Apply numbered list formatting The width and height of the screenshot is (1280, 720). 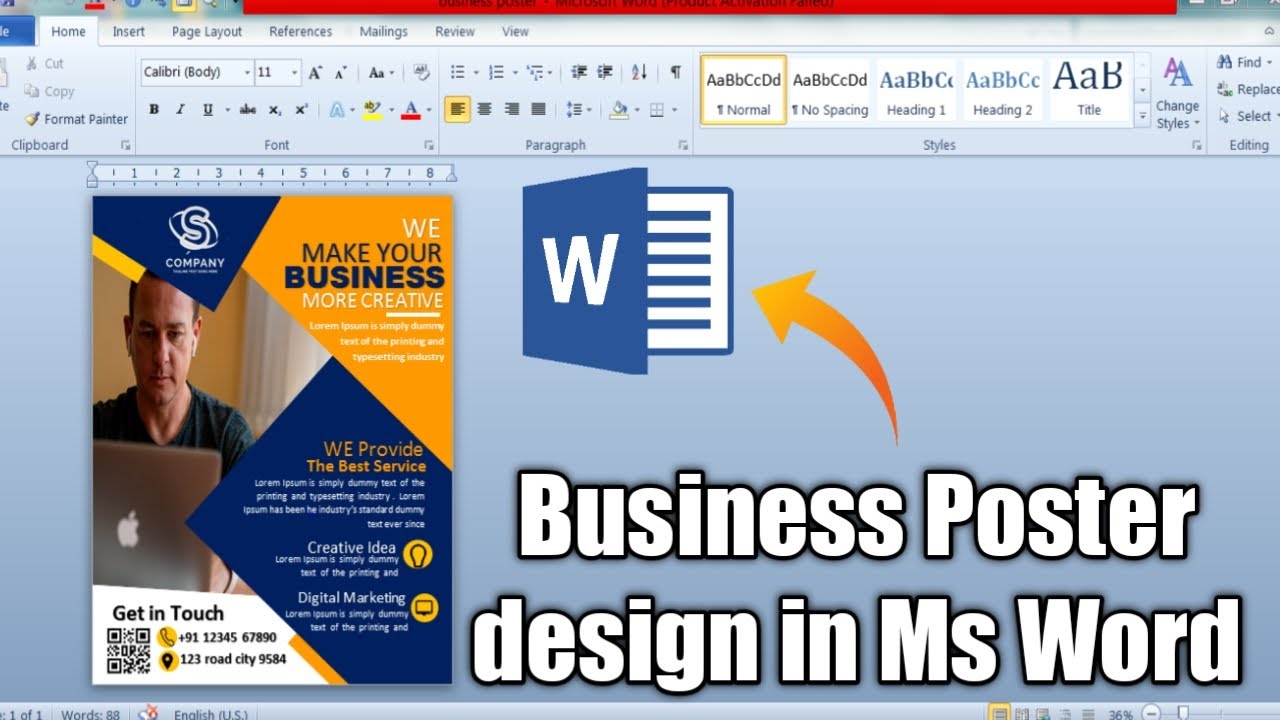(x=496, y=72)
